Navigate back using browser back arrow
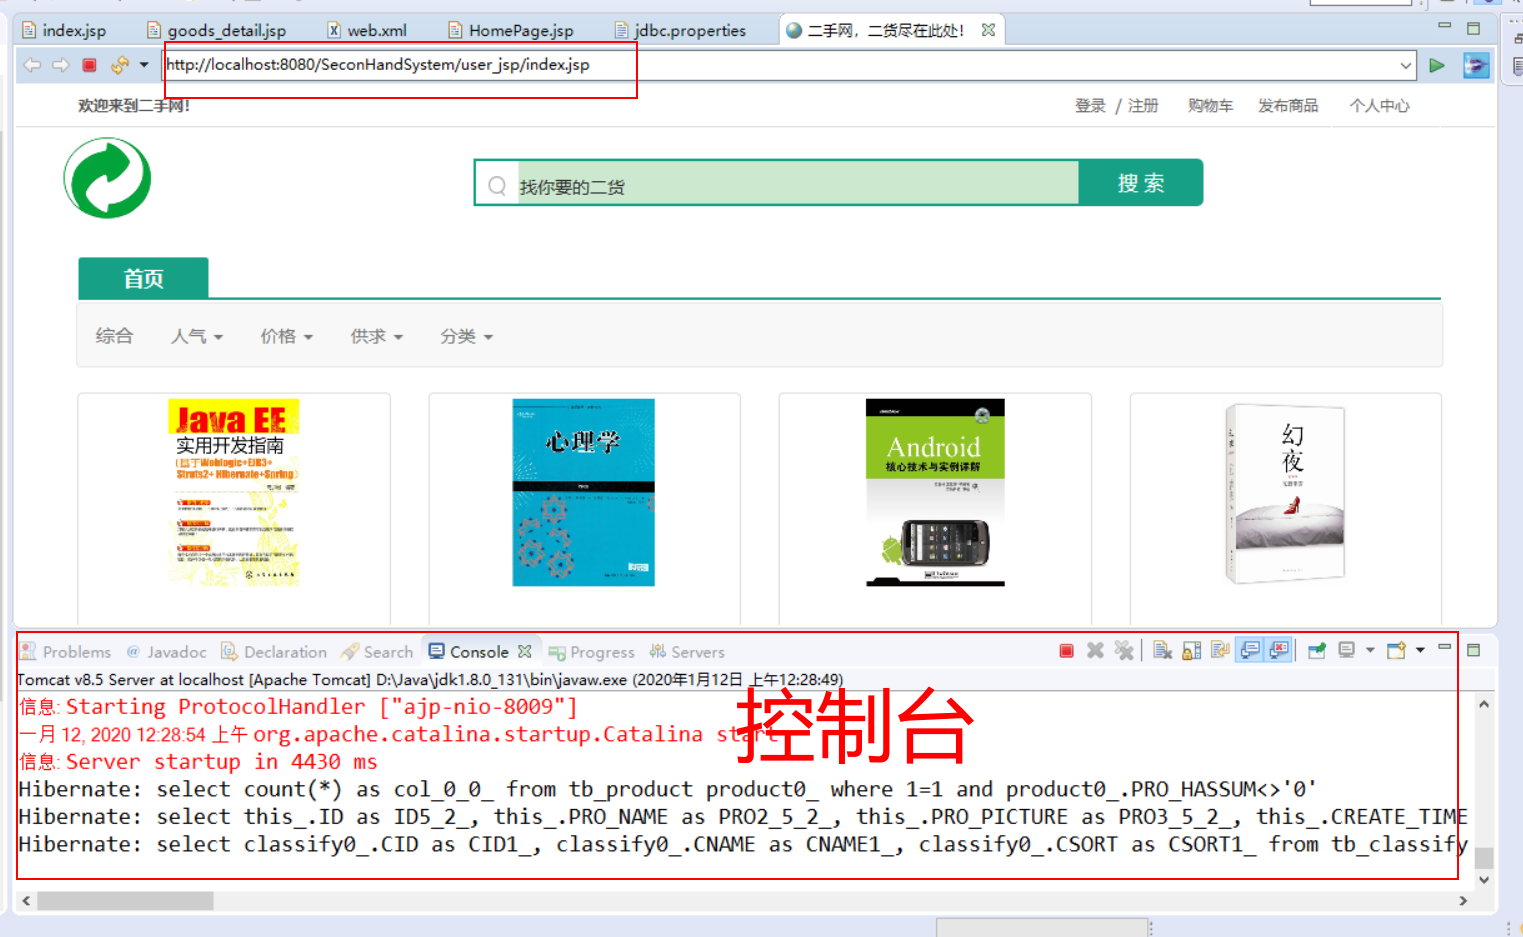 point(31,64)
